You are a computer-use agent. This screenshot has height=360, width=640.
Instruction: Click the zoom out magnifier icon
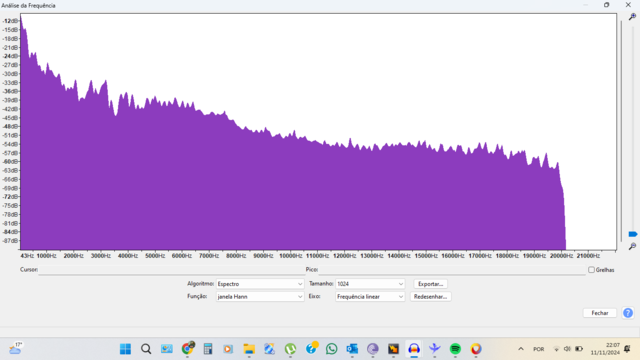632,247
